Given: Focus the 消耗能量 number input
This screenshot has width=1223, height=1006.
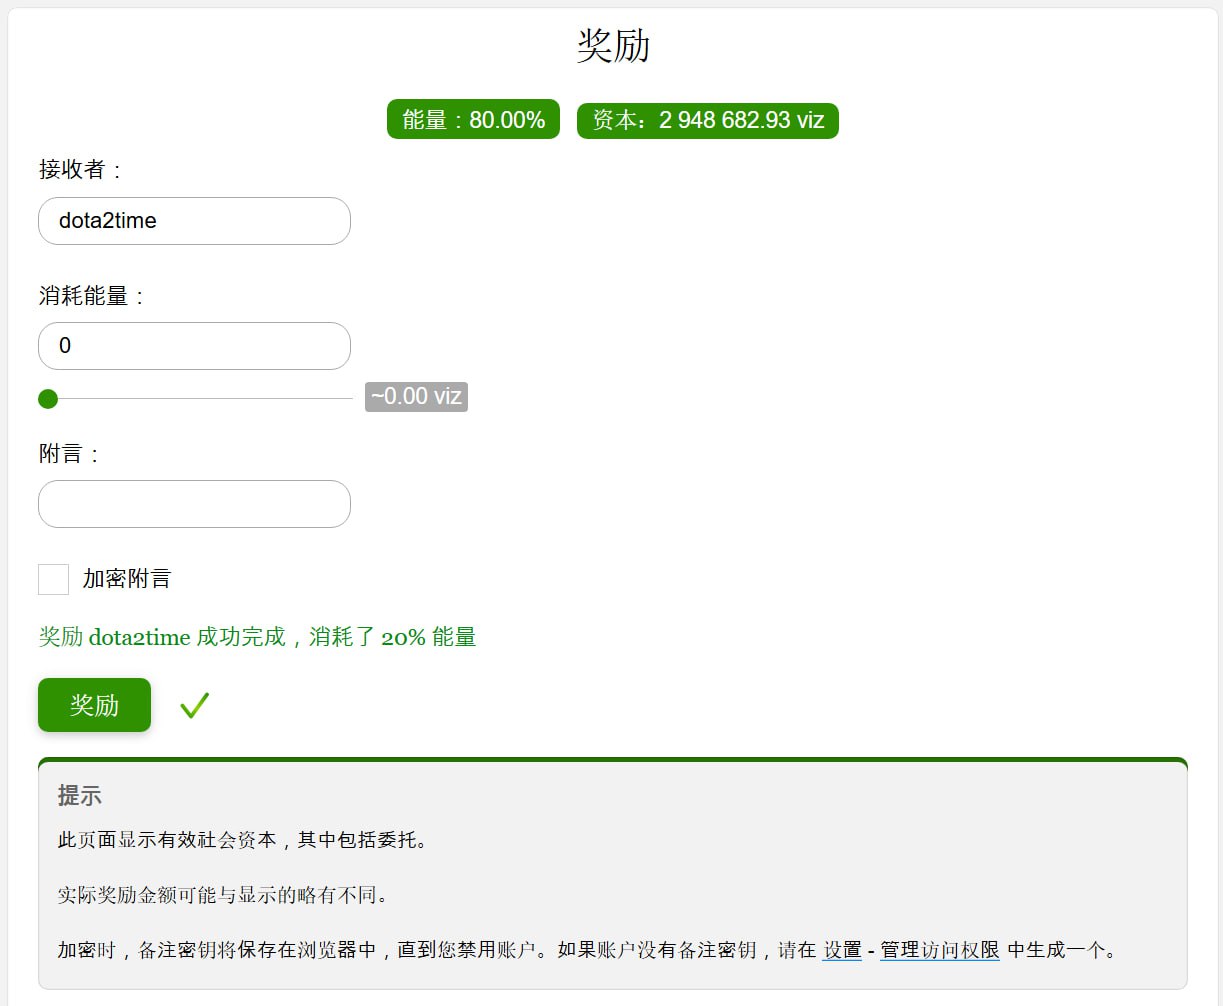Looking at the screenshot, I should pyautogui.click(x=194, y=346).
